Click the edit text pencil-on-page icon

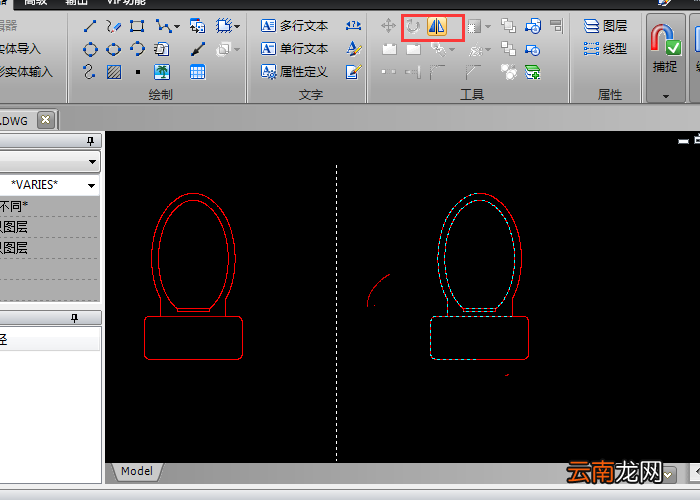click(354, 71)
